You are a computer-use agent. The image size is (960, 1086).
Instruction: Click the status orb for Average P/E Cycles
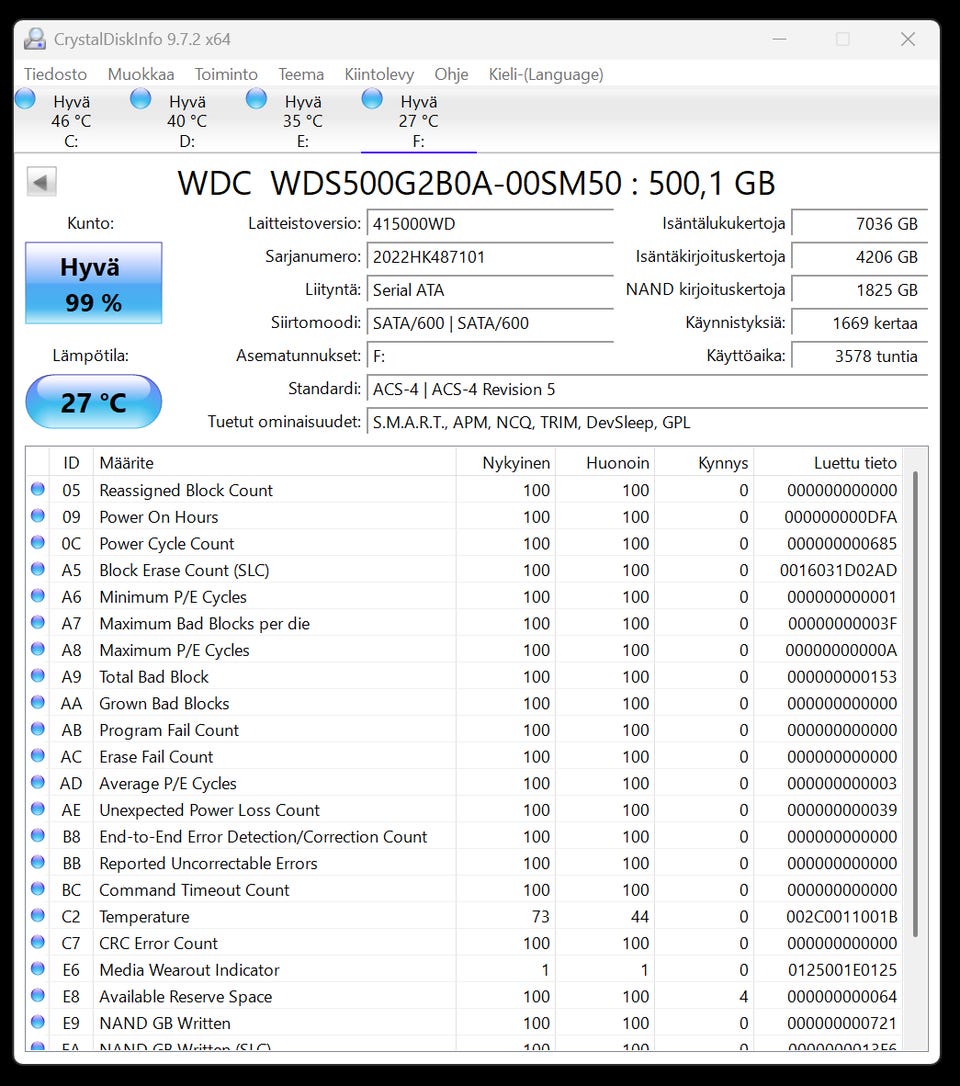38,783
